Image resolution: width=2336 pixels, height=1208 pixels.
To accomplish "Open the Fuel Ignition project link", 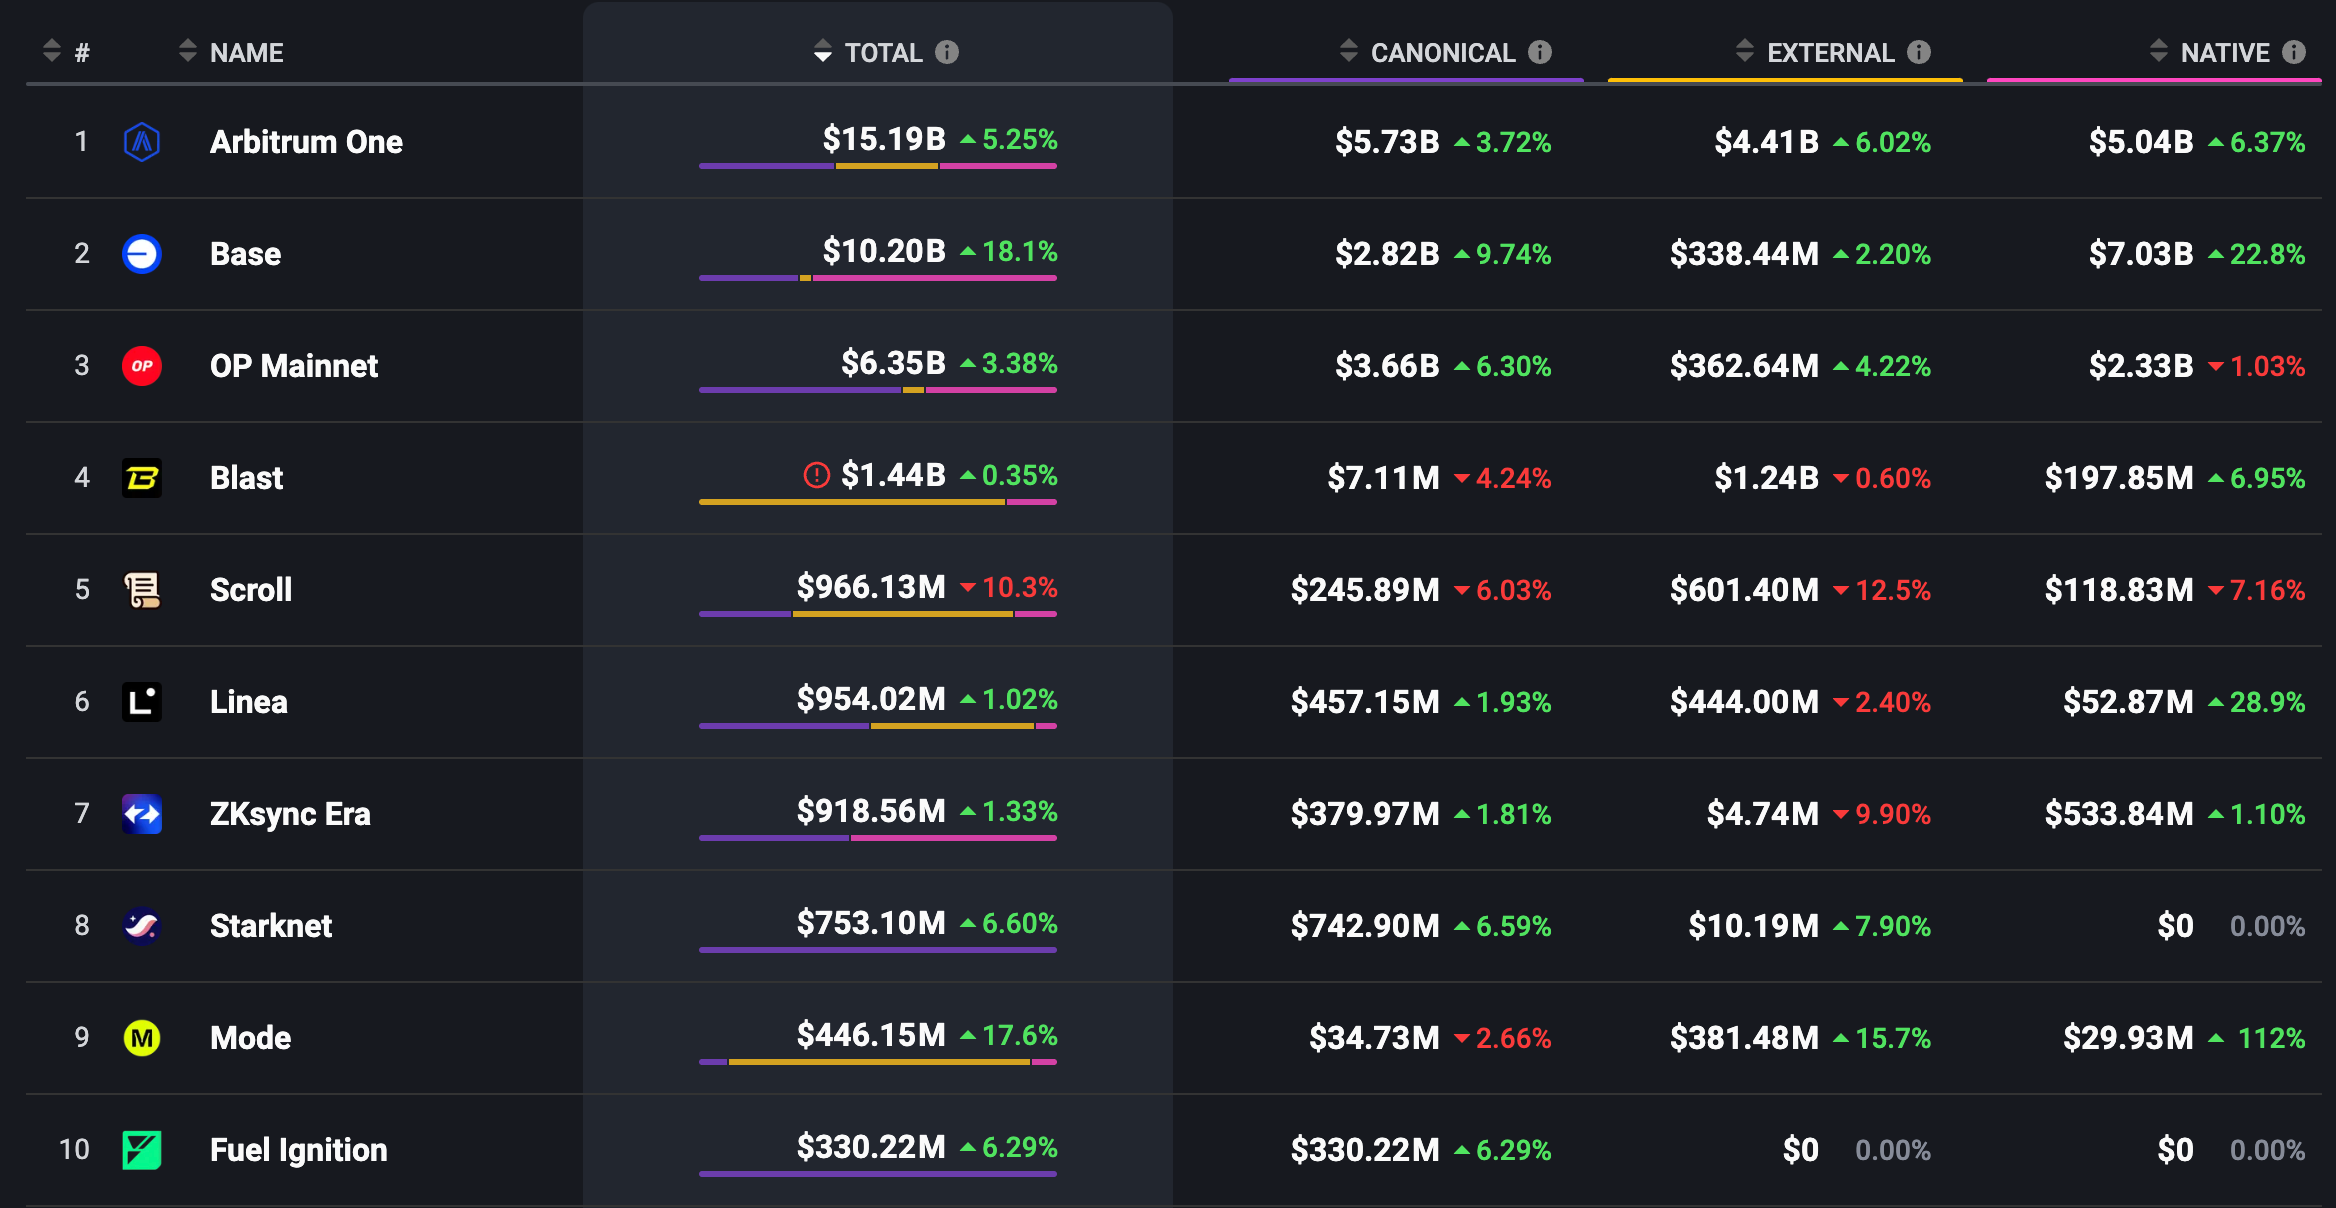I will (298, 1150).
